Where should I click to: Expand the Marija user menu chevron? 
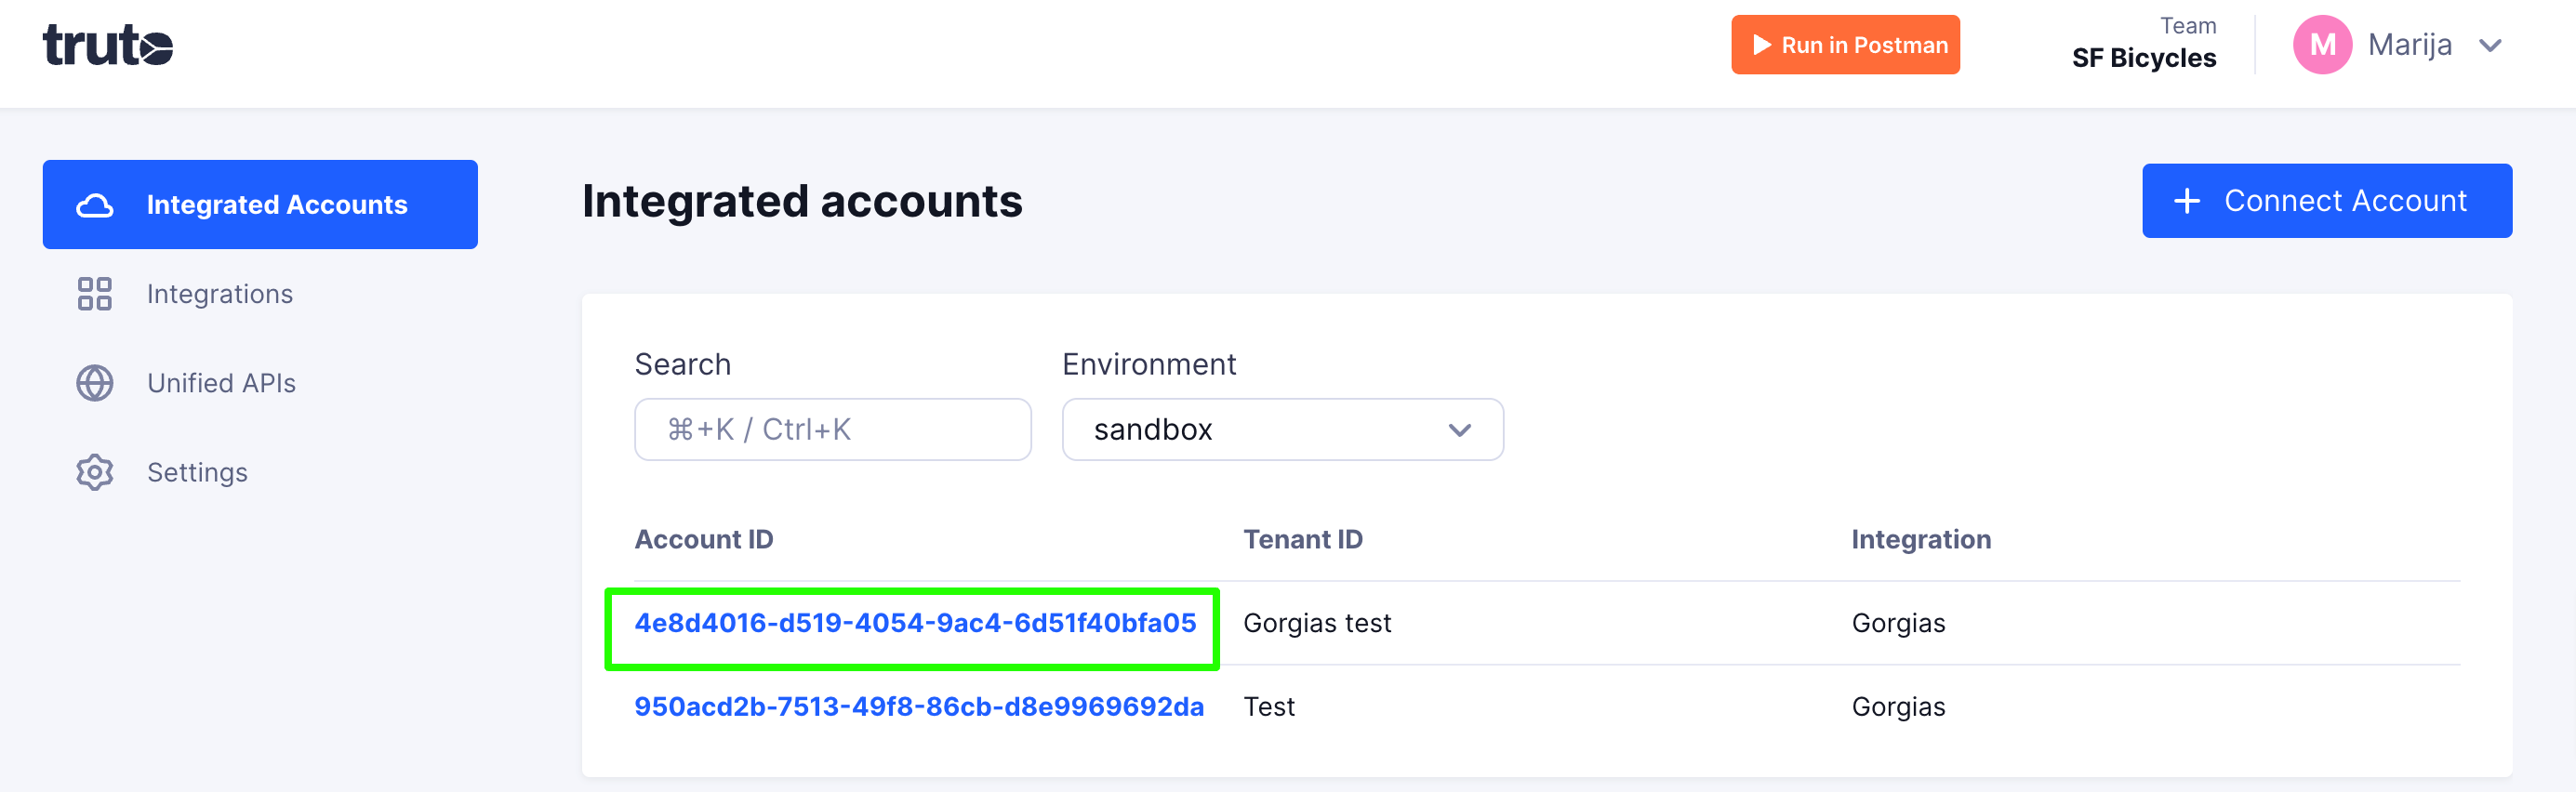click(2490, 45)
